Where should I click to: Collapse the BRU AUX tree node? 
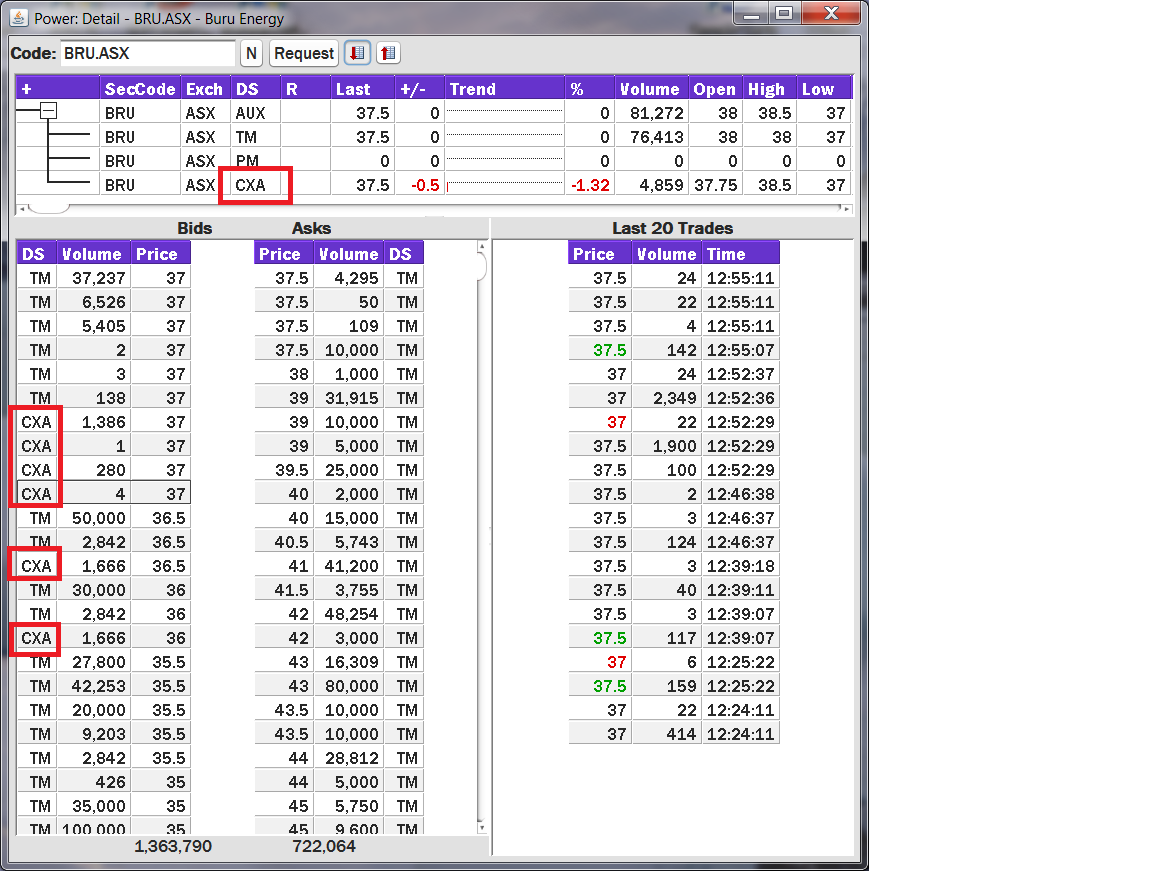[x=48, y=112]
